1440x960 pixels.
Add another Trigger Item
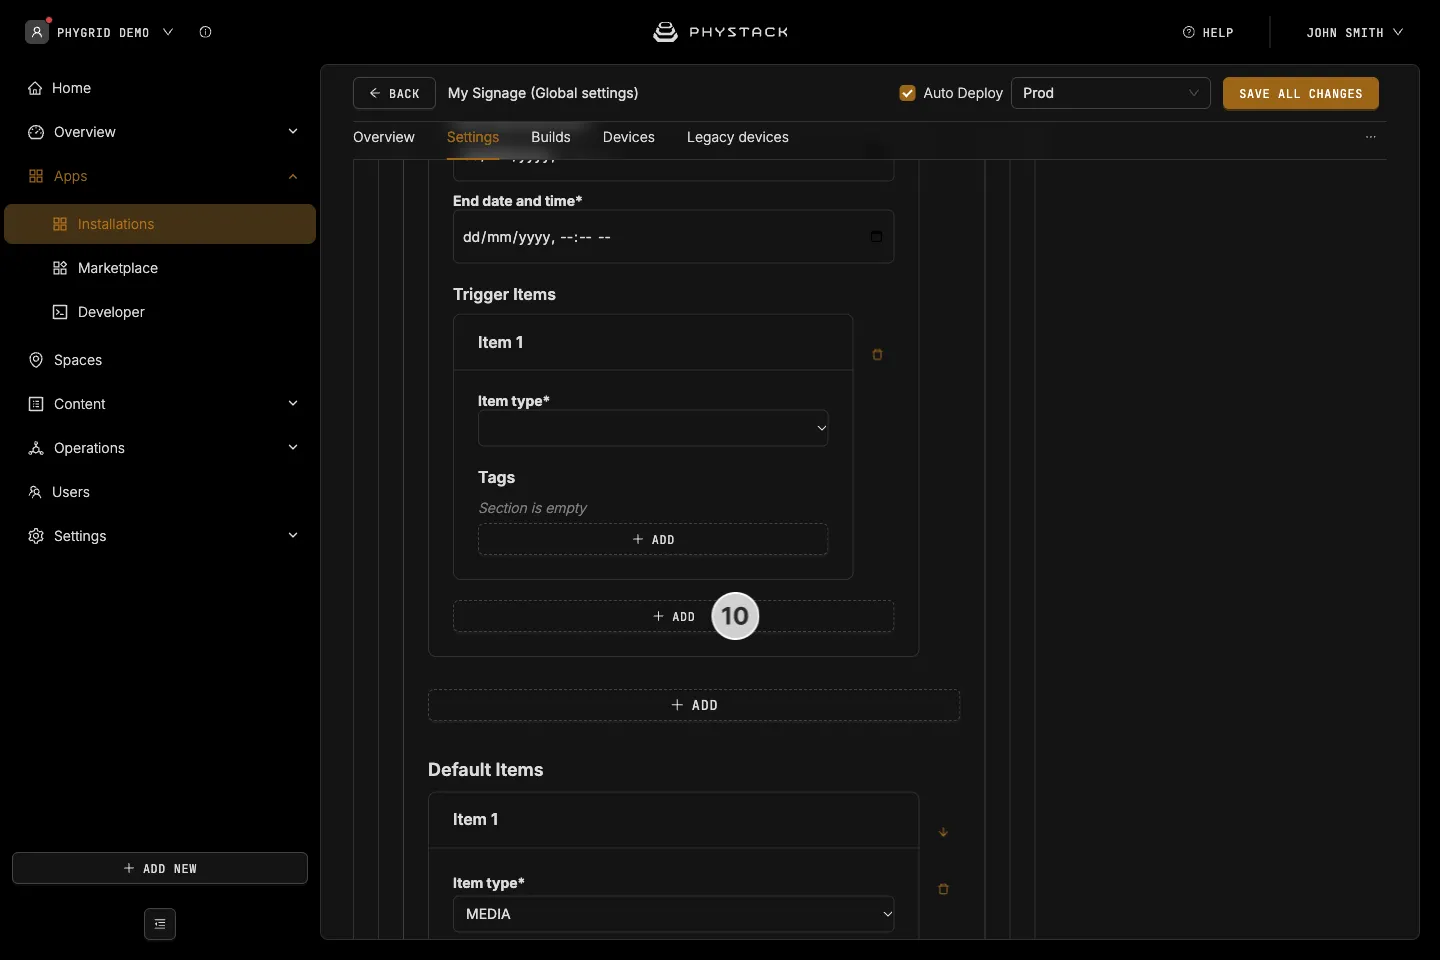click(x=674, y=616)
